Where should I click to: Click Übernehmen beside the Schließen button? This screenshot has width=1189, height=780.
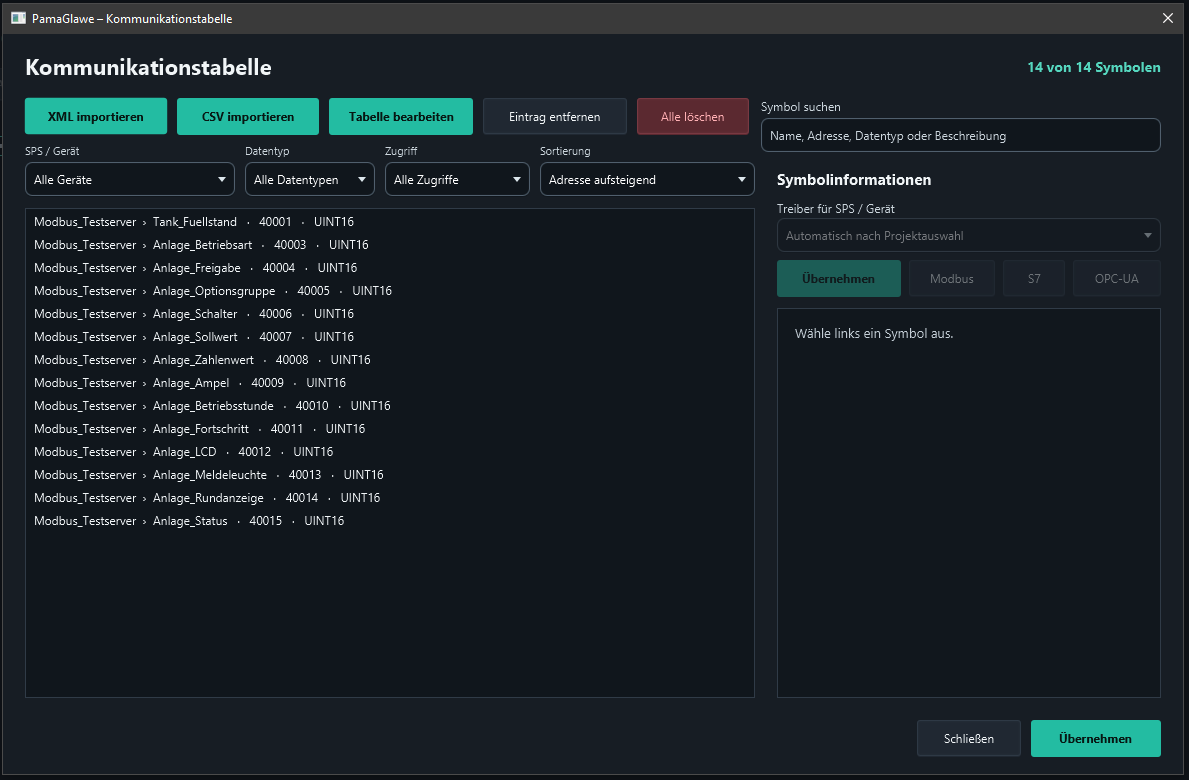tap(1096, 738)
